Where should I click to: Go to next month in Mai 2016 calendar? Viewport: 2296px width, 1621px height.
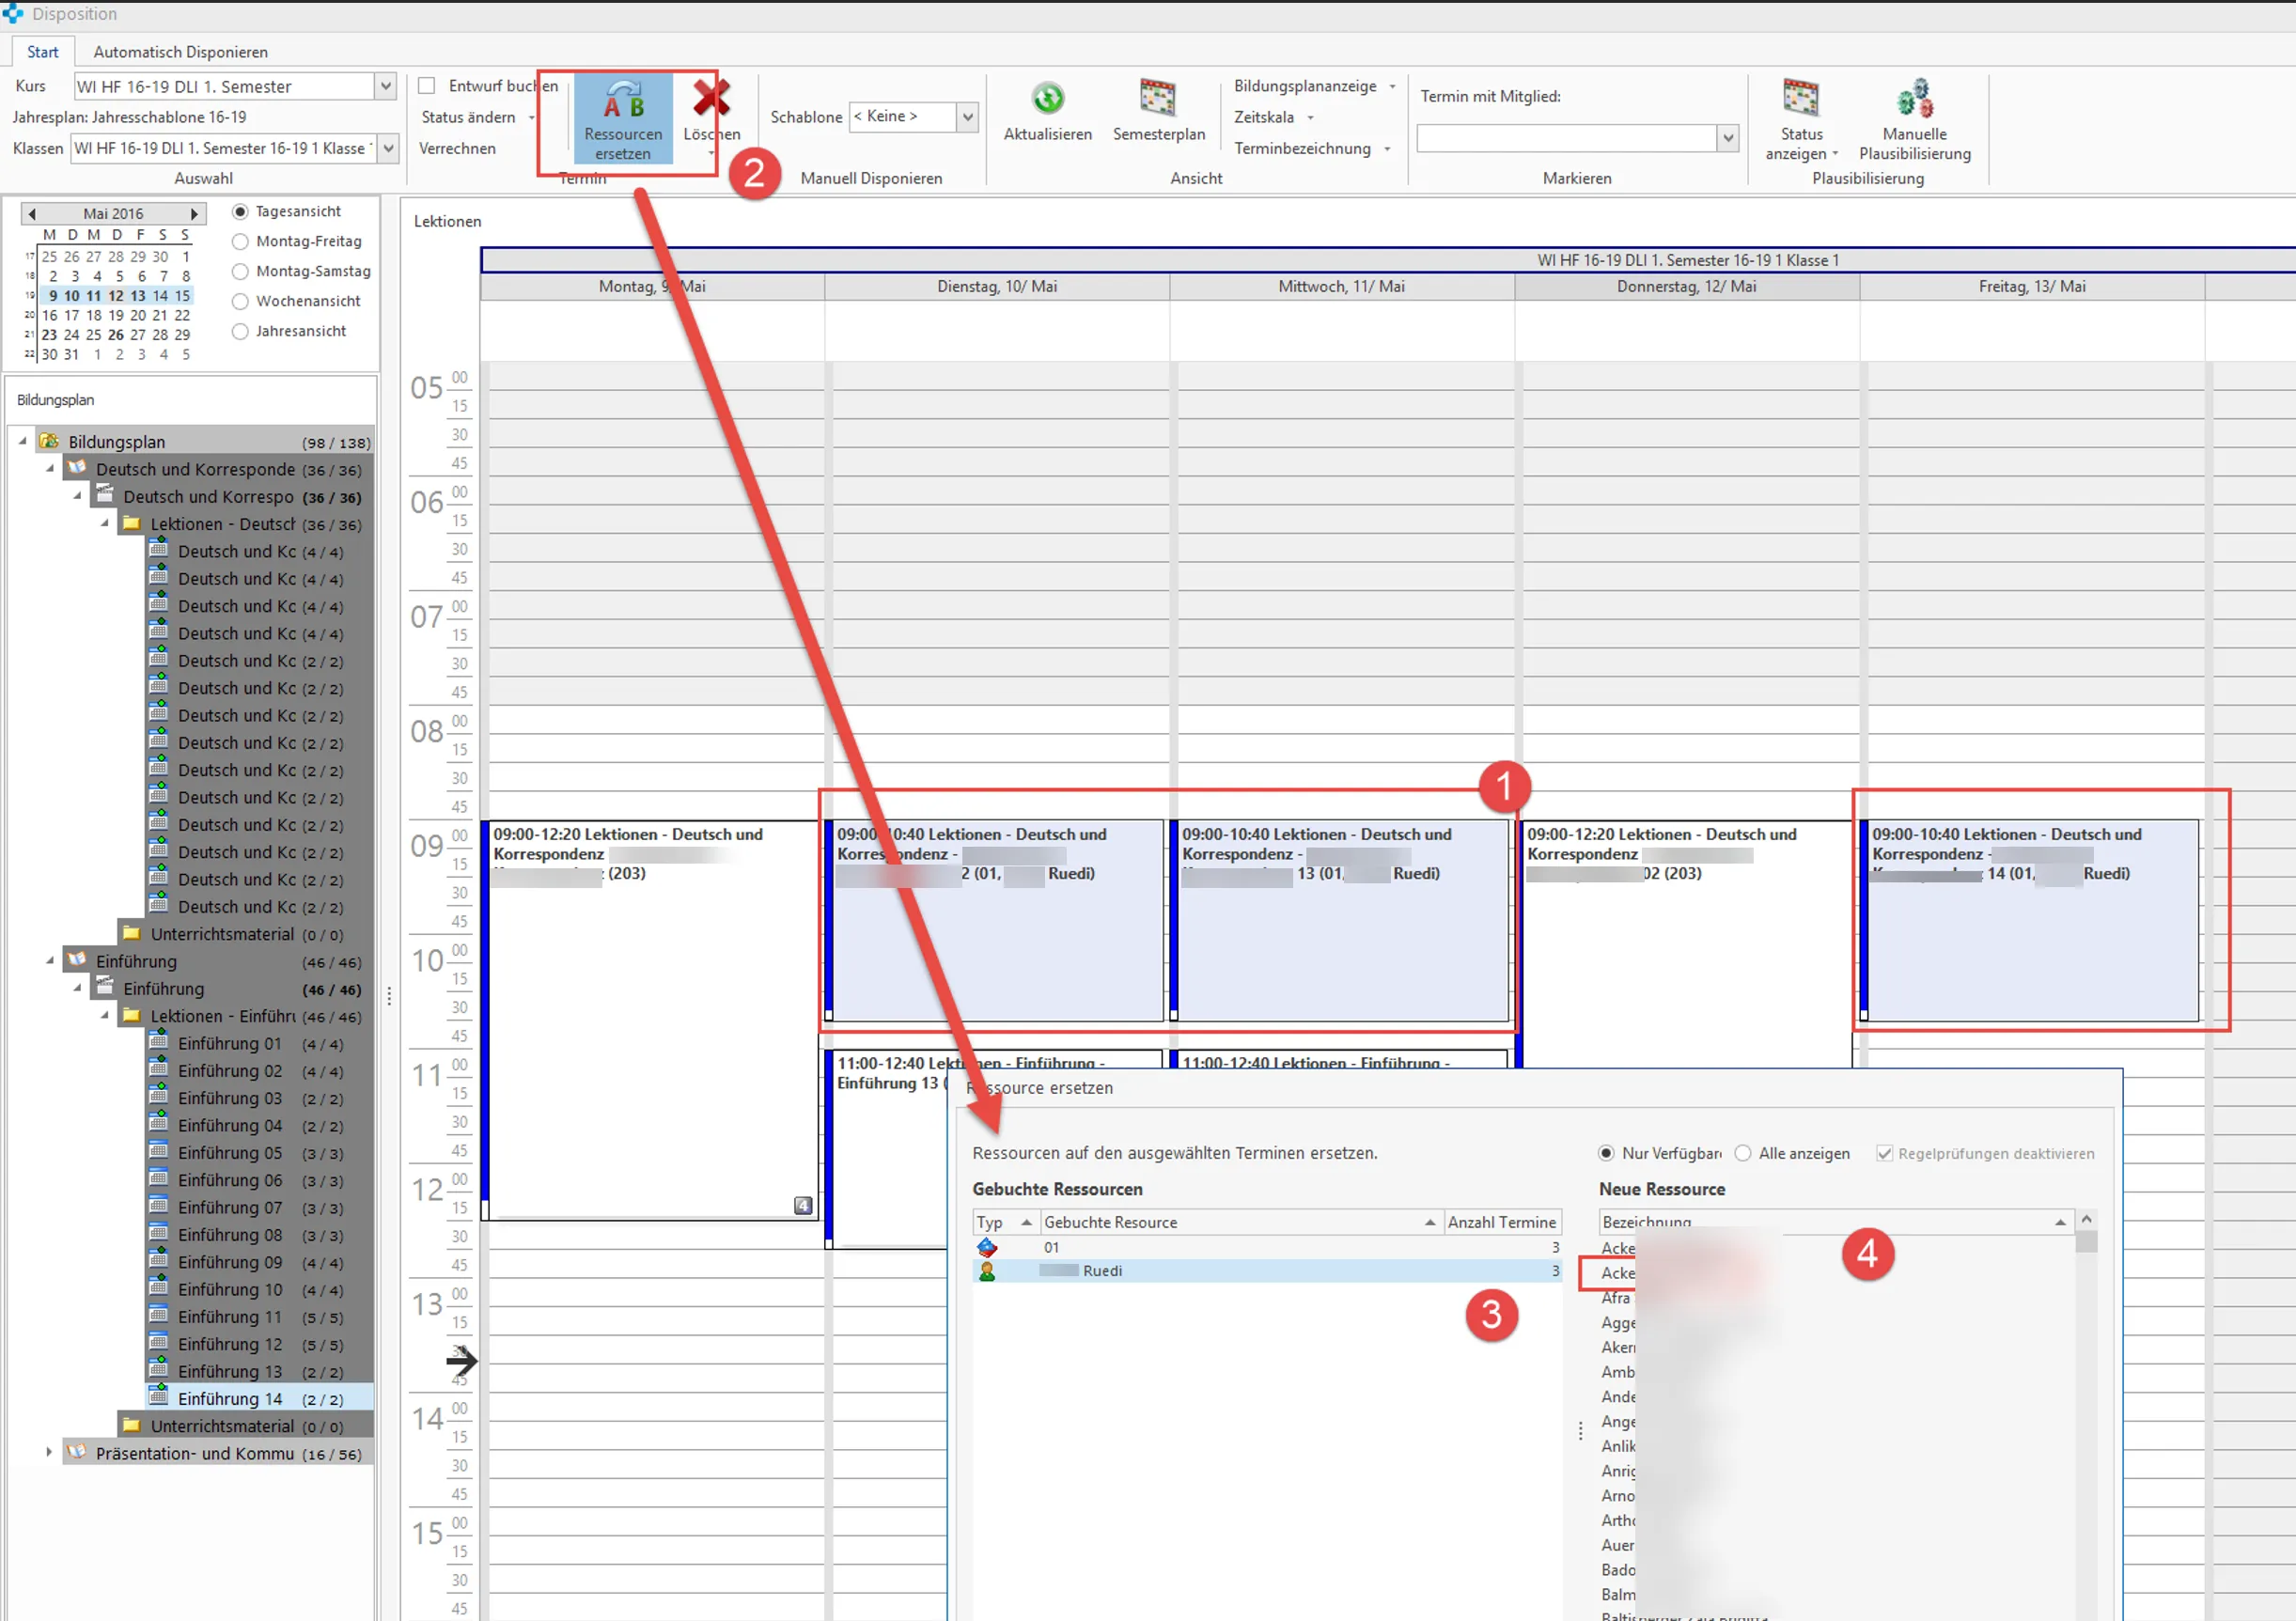click(194, 214)
